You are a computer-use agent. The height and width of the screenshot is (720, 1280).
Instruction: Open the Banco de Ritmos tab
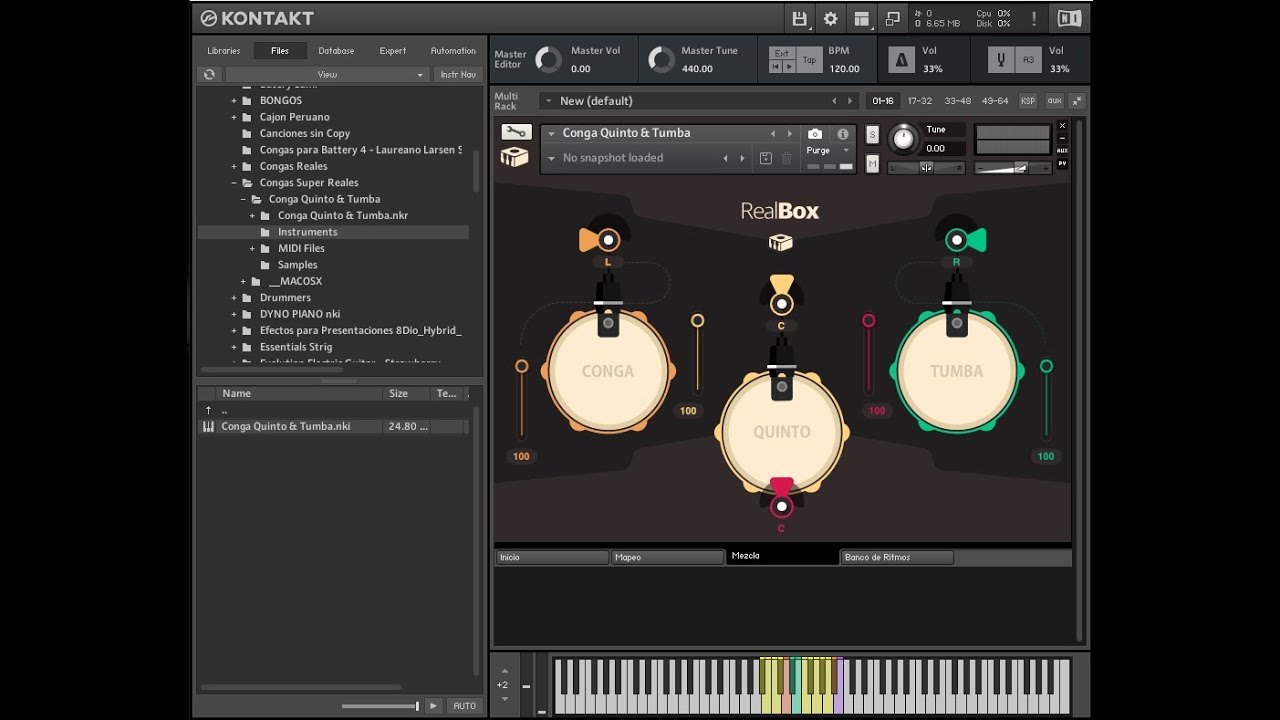pyautogui.click(x=897, y=557)
